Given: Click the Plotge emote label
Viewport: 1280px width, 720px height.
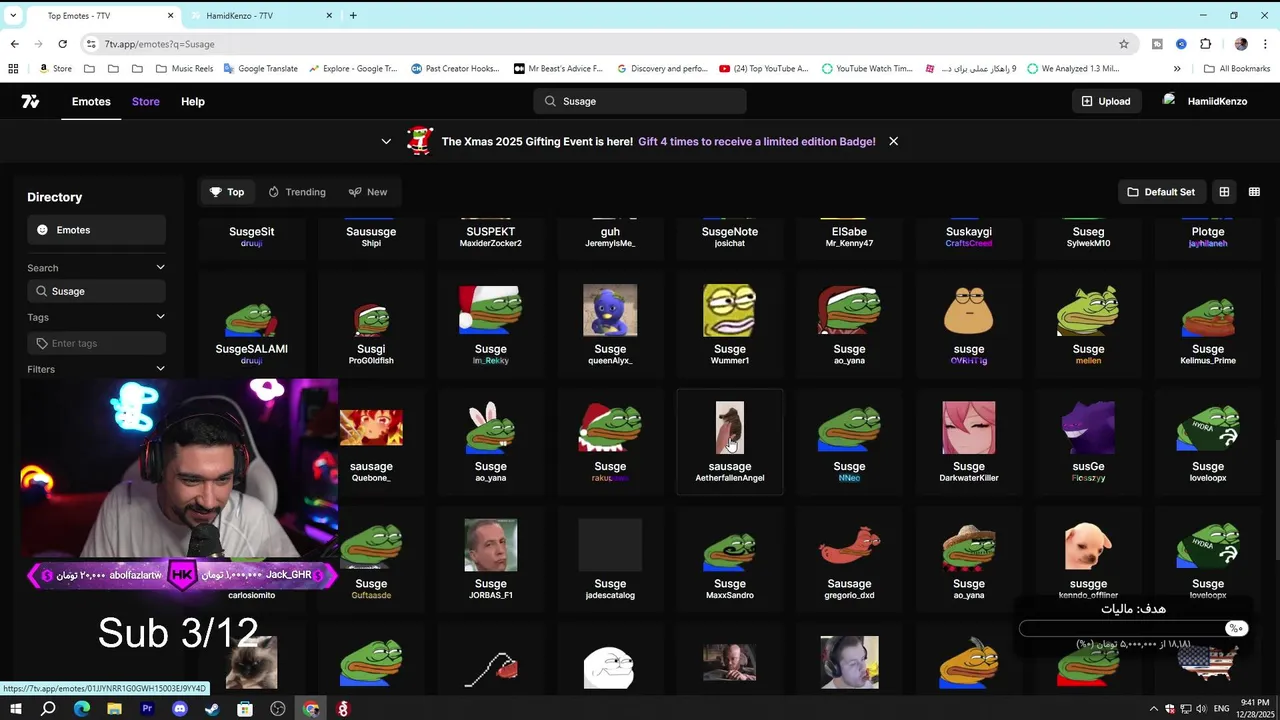Looking at the screenshot, I should [1208, 231].
